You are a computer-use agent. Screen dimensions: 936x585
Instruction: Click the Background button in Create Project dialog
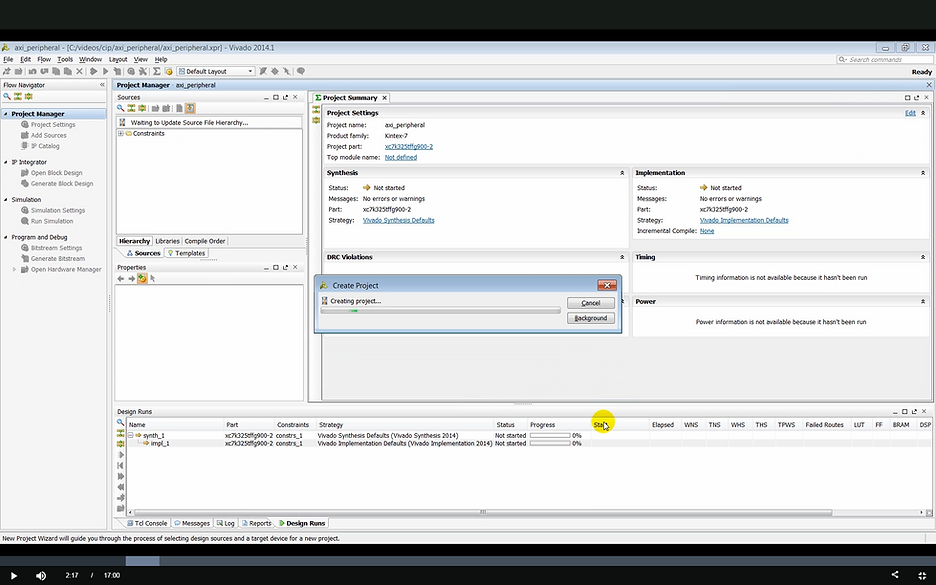pos(590,318)
